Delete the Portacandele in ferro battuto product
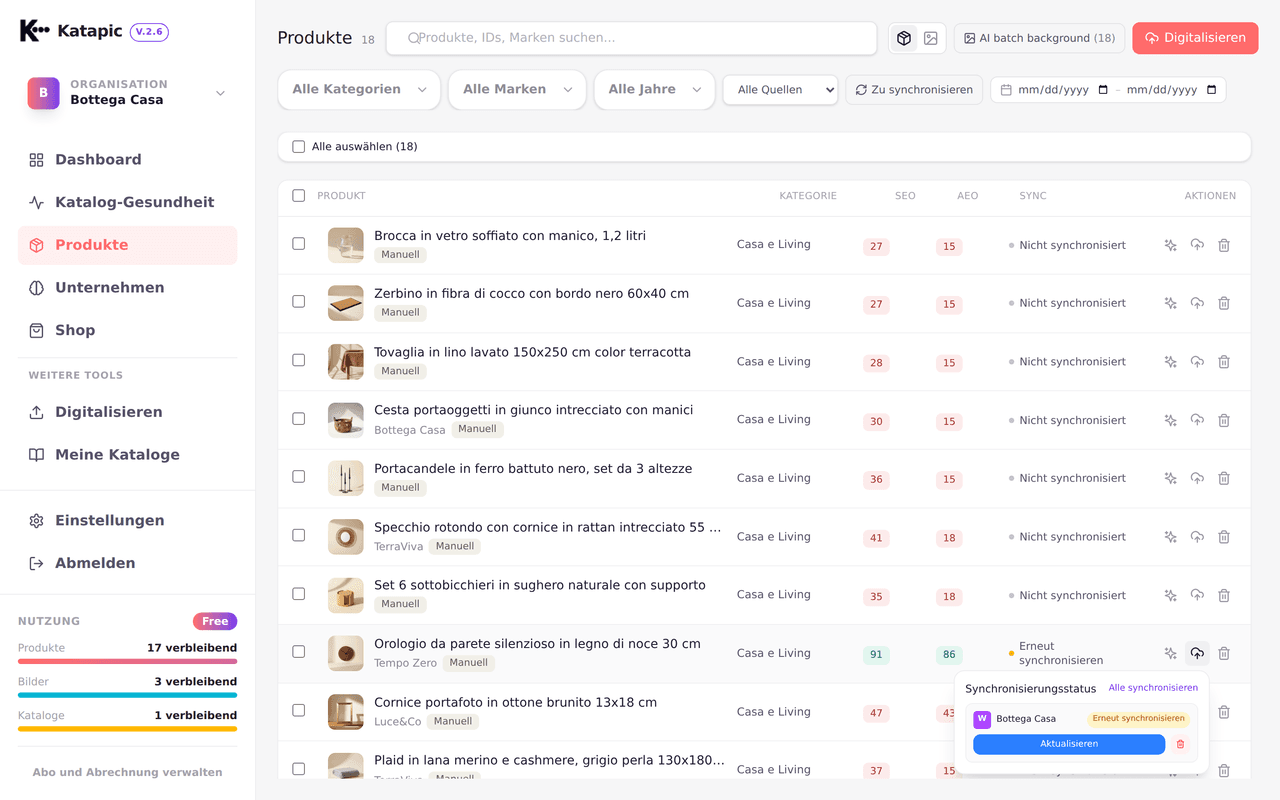 click(x=1224, y=478)
